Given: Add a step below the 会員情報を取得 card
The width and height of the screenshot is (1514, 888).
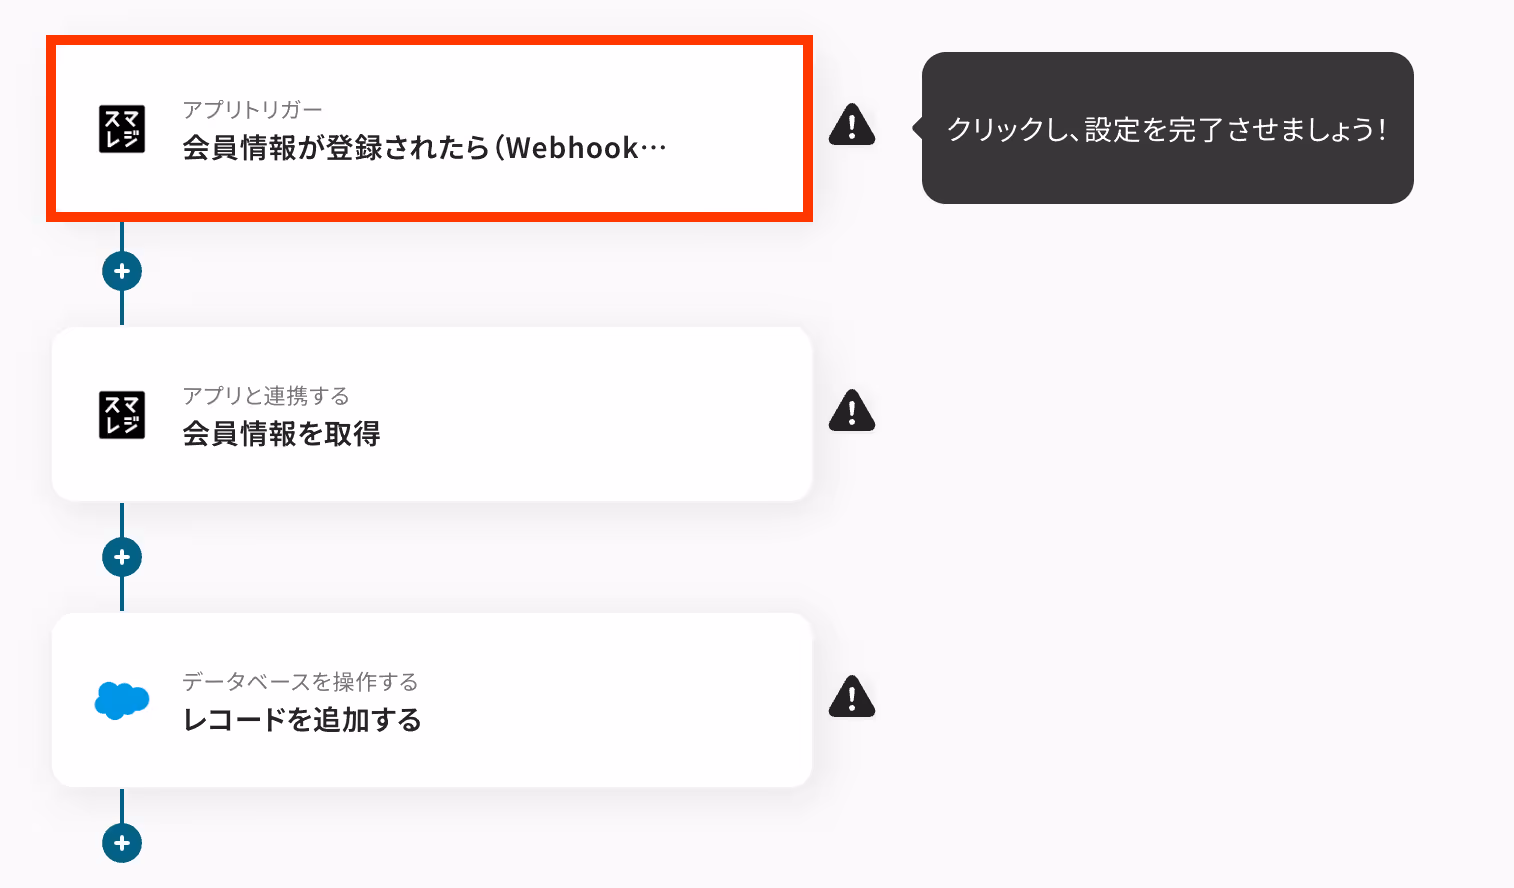Looking at the screenshot, I should click(x=122, y=557).
